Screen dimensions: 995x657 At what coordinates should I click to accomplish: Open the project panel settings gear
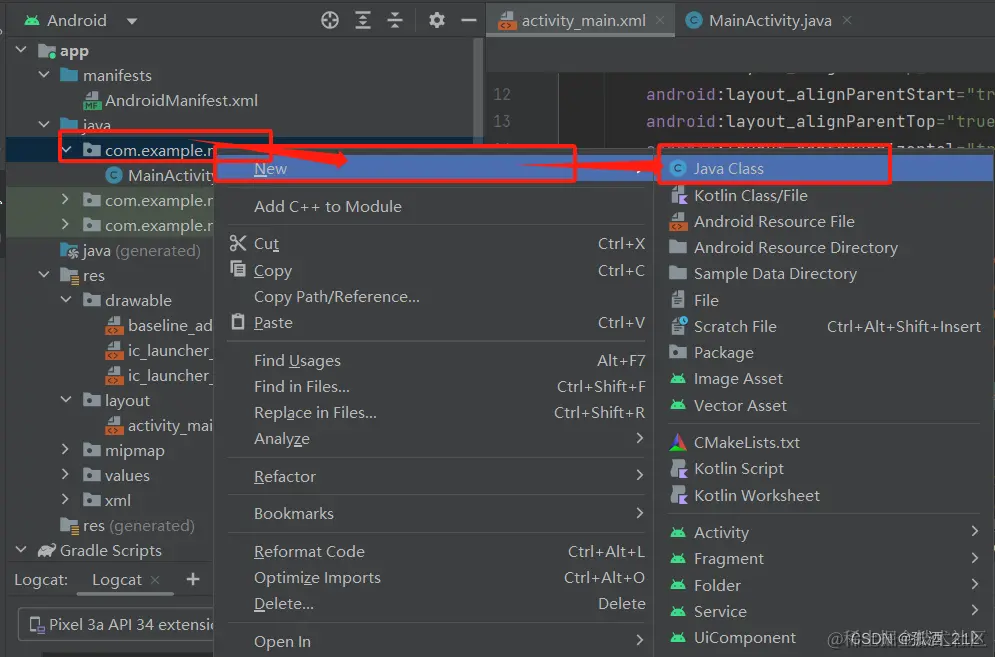pos(437,20)
